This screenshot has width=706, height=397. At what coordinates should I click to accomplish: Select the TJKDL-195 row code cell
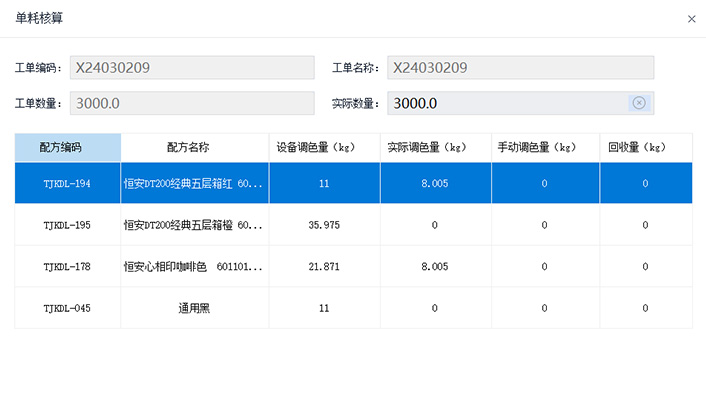tap(68, 225)
